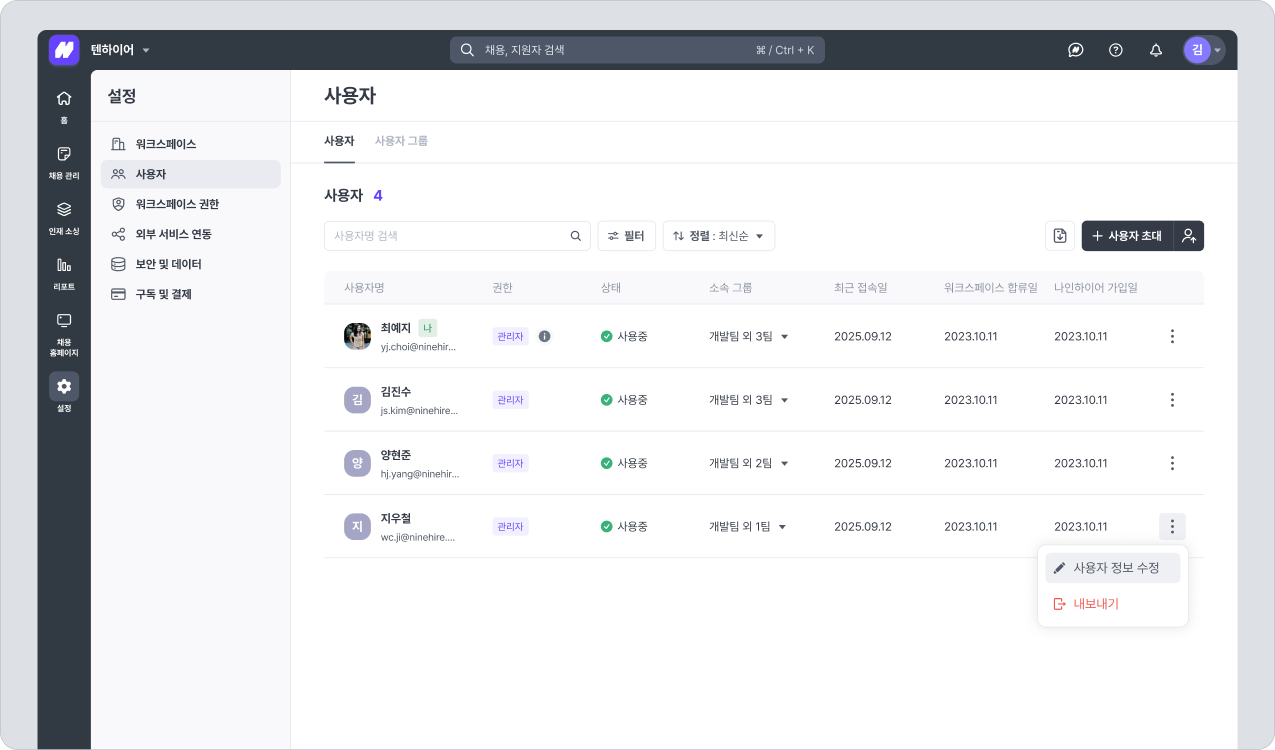The image size is (1275, 750).
Task: Open the 정렬 : 최신순 dropdown
Action: click(x=719, y=236)
